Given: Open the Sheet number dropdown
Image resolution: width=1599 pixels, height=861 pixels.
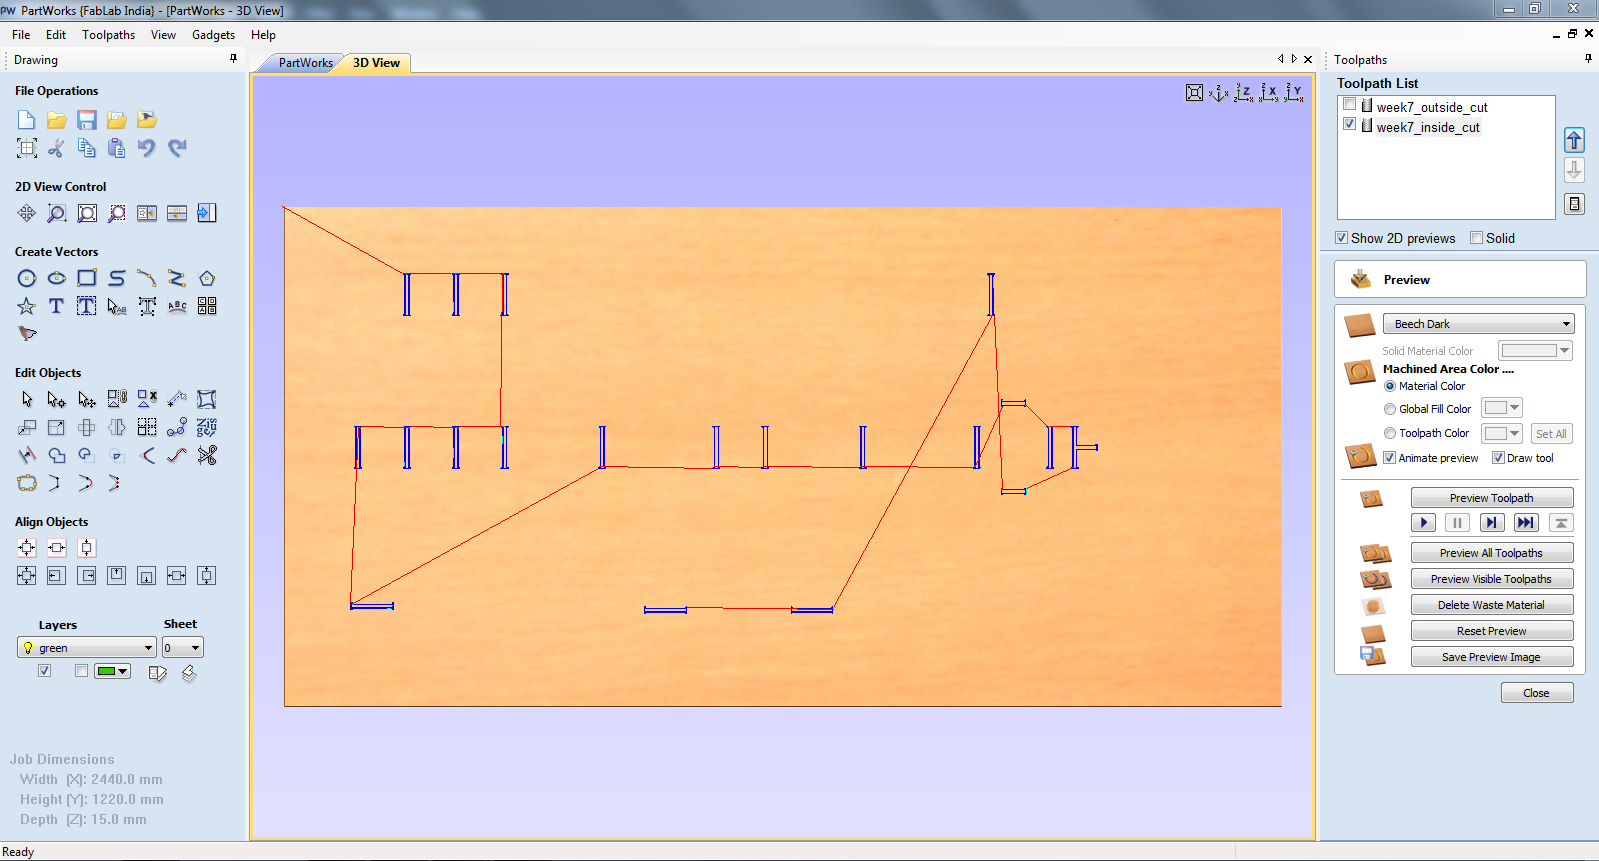Looking at the screenshot, I should point(183,648).
